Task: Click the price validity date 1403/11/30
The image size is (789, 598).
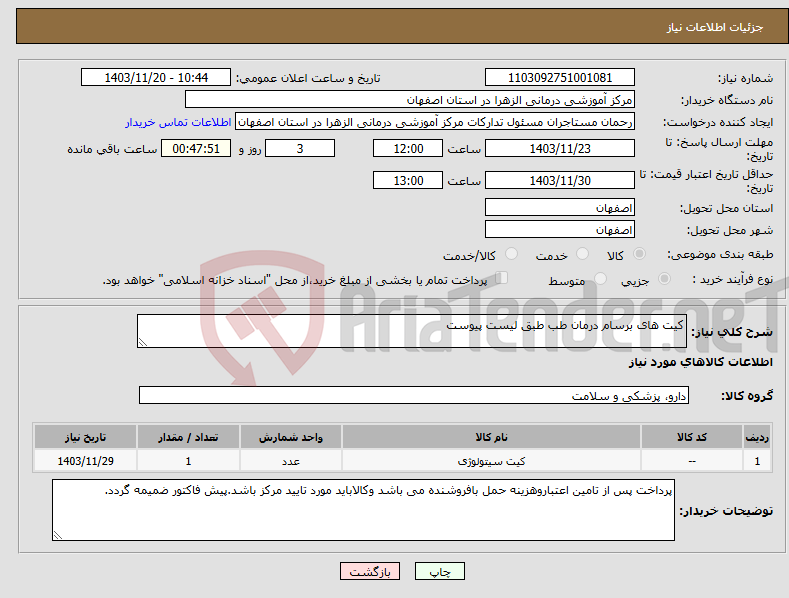Action: click(560, 180)
